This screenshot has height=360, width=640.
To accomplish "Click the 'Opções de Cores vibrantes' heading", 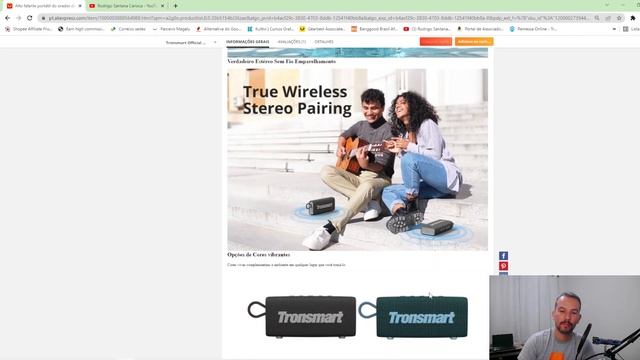I will click(x=259, y=254).
